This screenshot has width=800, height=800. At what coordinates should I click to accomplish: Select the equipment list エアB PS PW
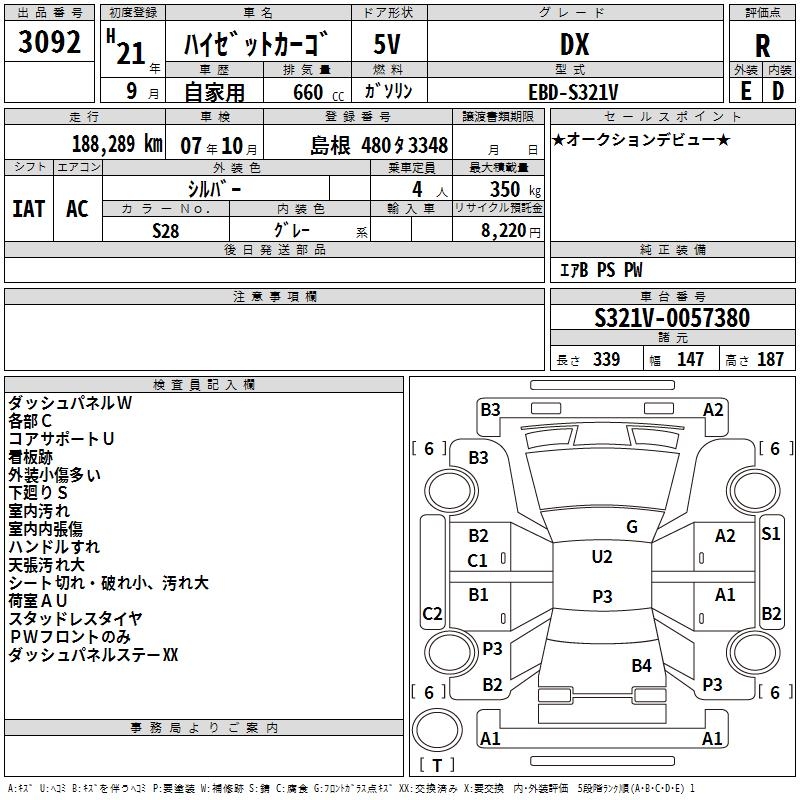coord(601,270)
